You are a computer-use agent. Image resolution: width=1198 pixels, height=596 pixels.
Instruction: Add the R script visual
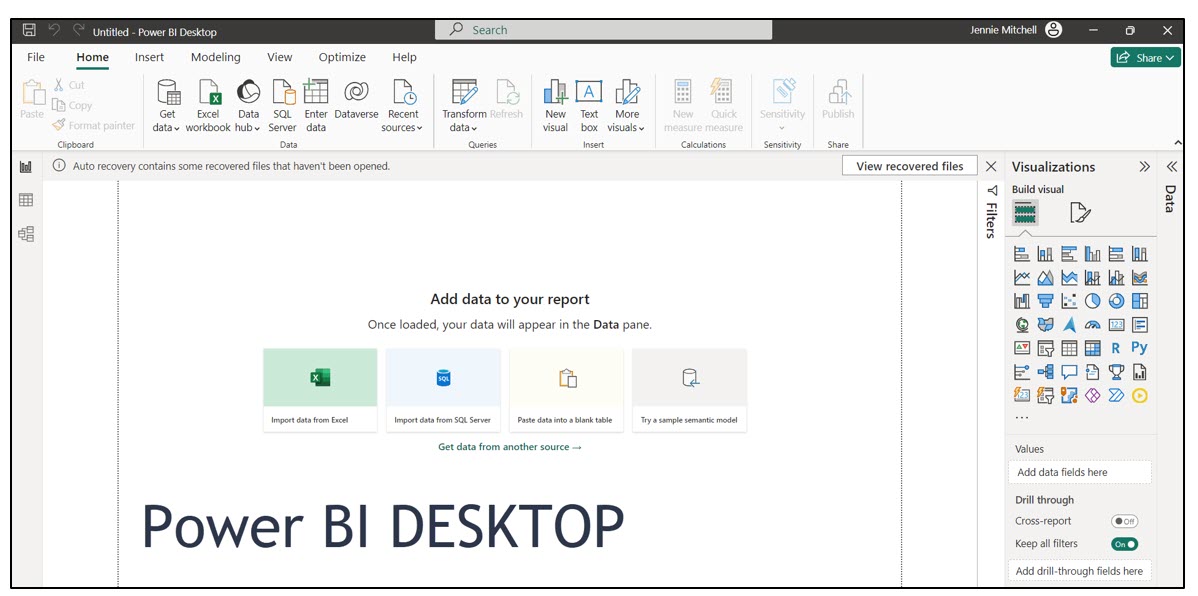(1116, 348)
